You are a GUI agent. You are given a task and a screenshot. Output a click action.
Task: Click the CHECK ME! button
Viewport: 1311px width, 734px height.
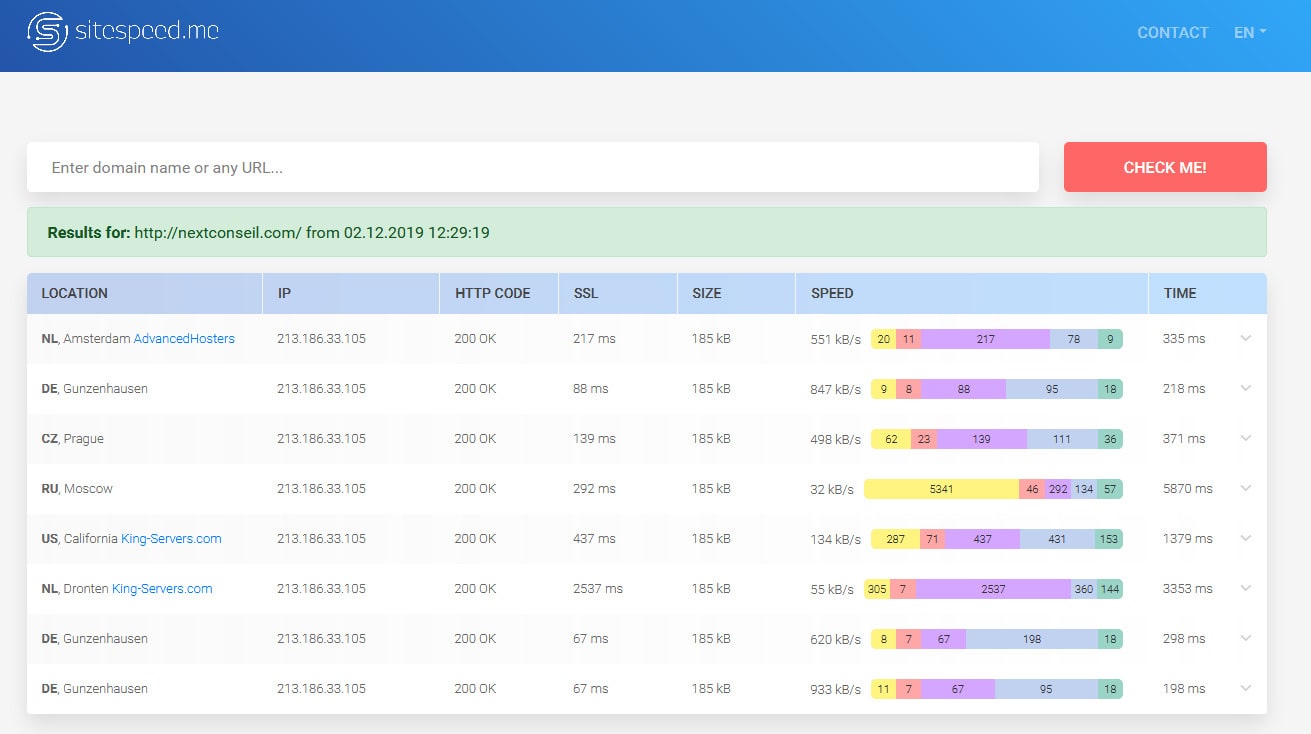tap(1165, 167)
